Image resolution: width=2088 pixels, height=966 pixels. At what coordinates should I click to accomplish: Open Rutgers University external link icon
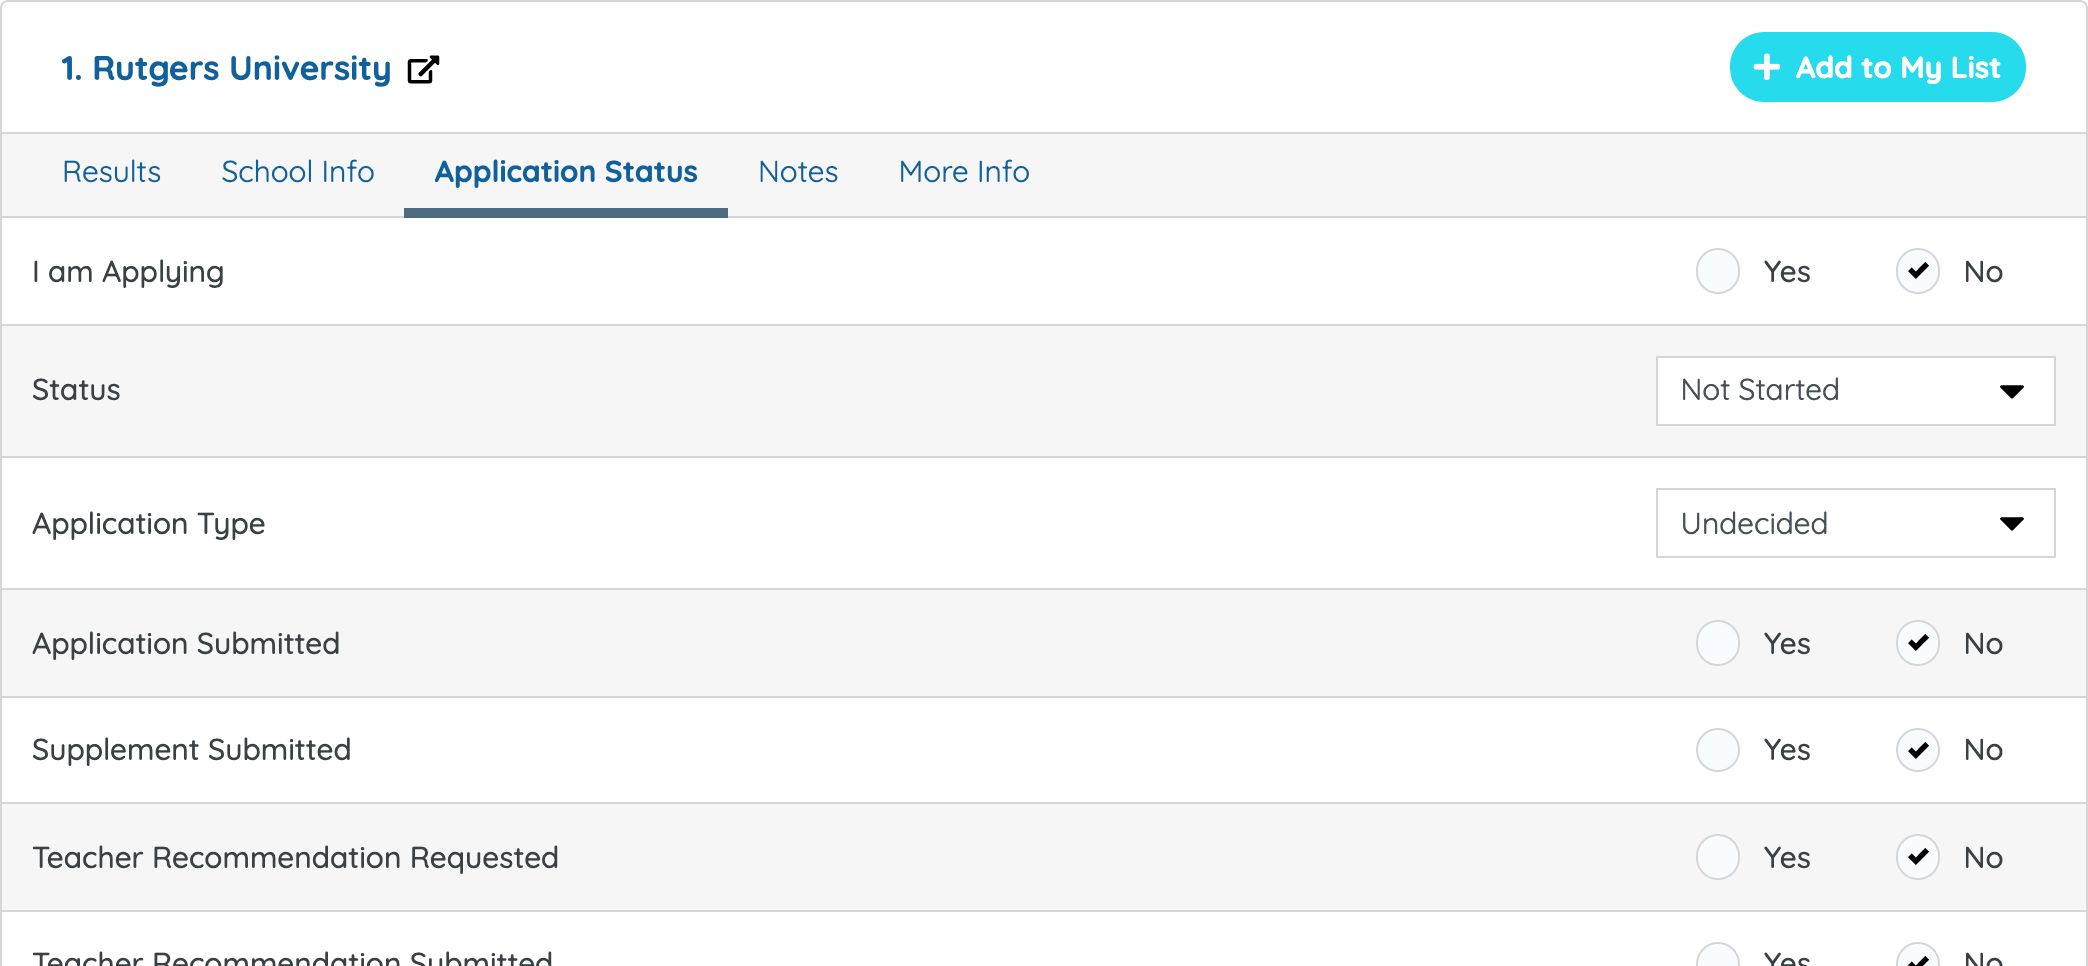(423, 69)
